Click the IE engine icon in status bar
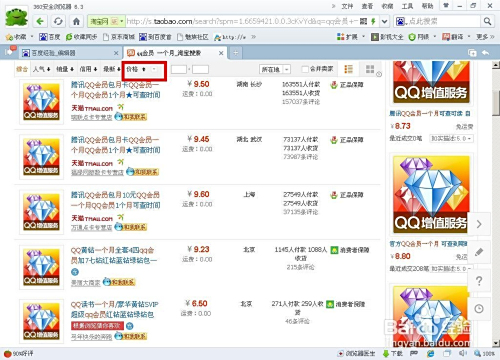The width and height of the screenshot is (500, 360). click(x=431, y=353)
